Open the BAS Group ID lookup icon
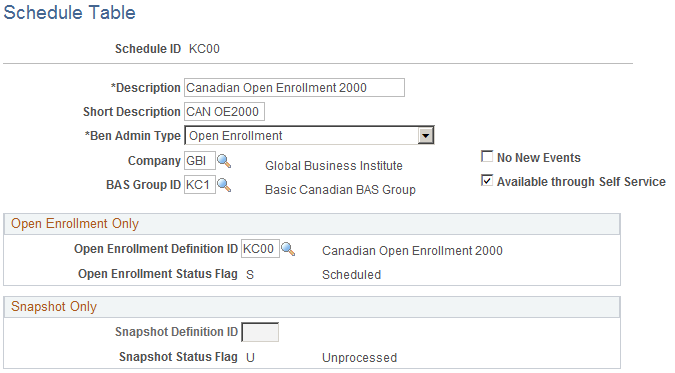The image size is (675, 373). click(224, 185)
